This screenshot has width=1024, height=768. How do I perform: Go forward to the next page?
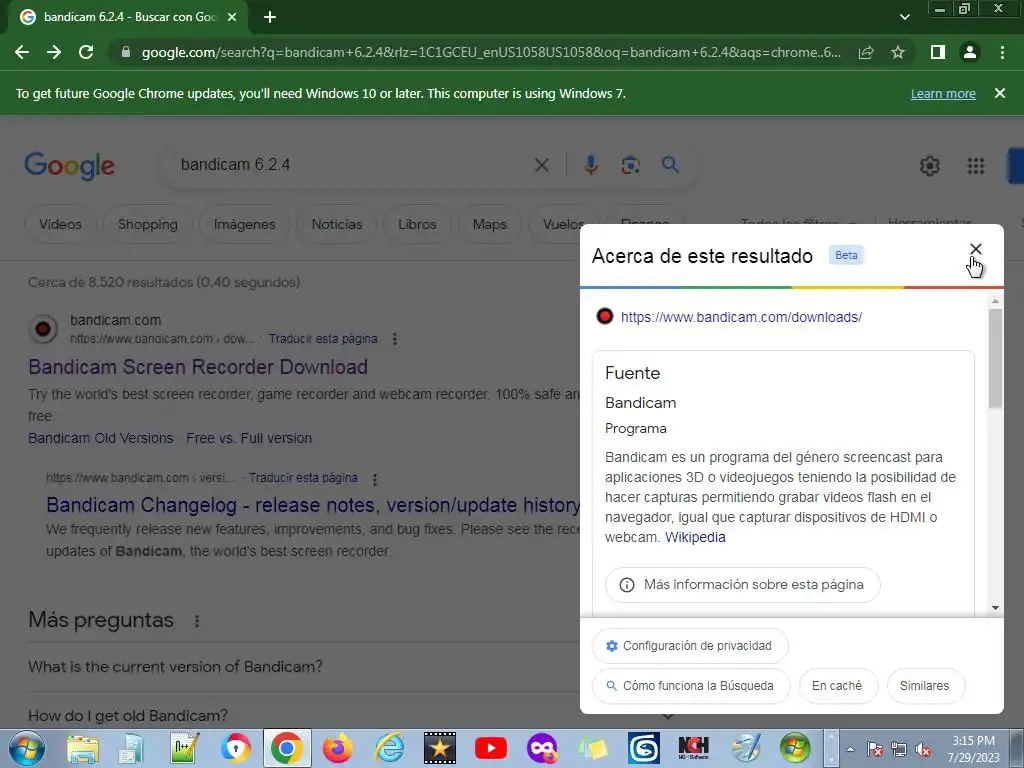click(x=54, y=52)
